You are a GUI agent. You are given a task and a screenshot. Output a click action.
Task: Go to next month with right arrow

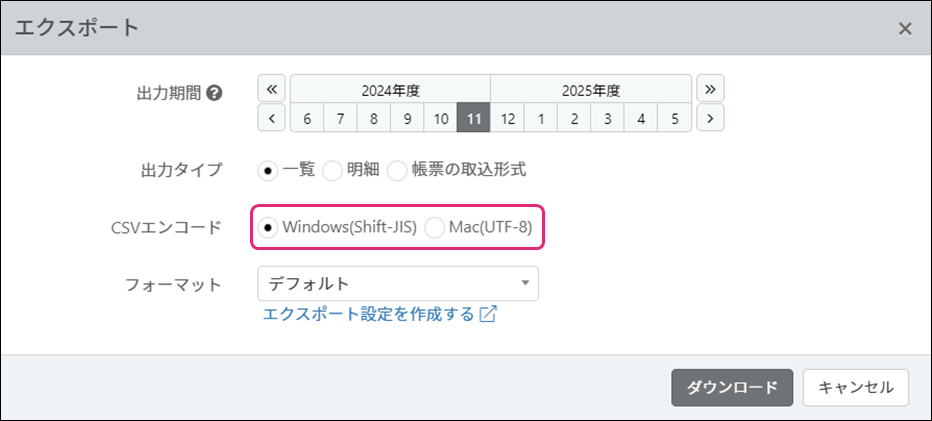click(710, 118)
